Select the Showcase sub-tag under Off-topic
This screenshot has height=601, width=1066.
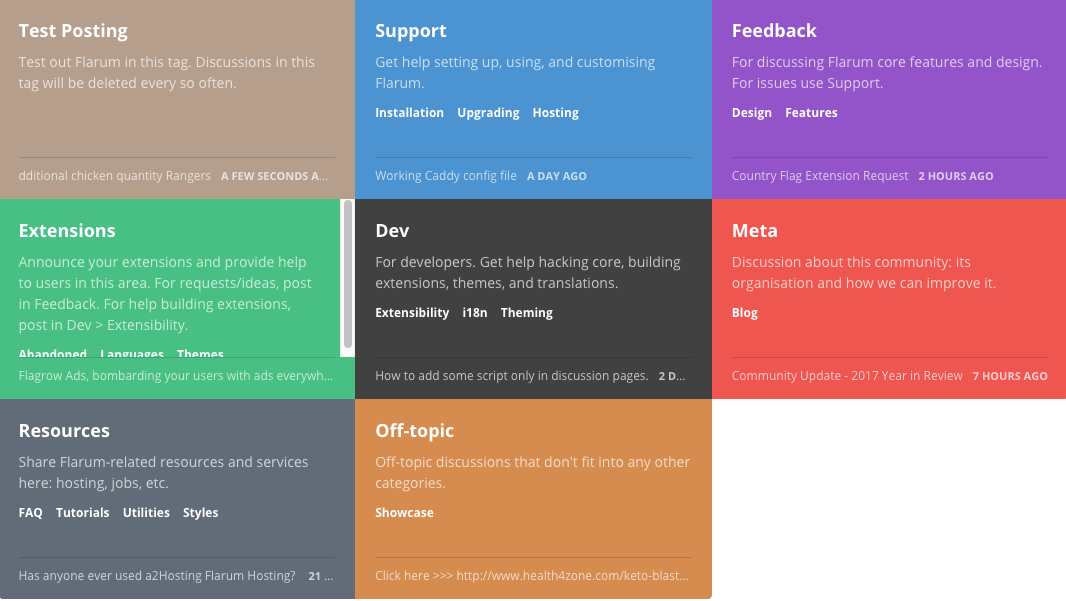click(404, 512)
